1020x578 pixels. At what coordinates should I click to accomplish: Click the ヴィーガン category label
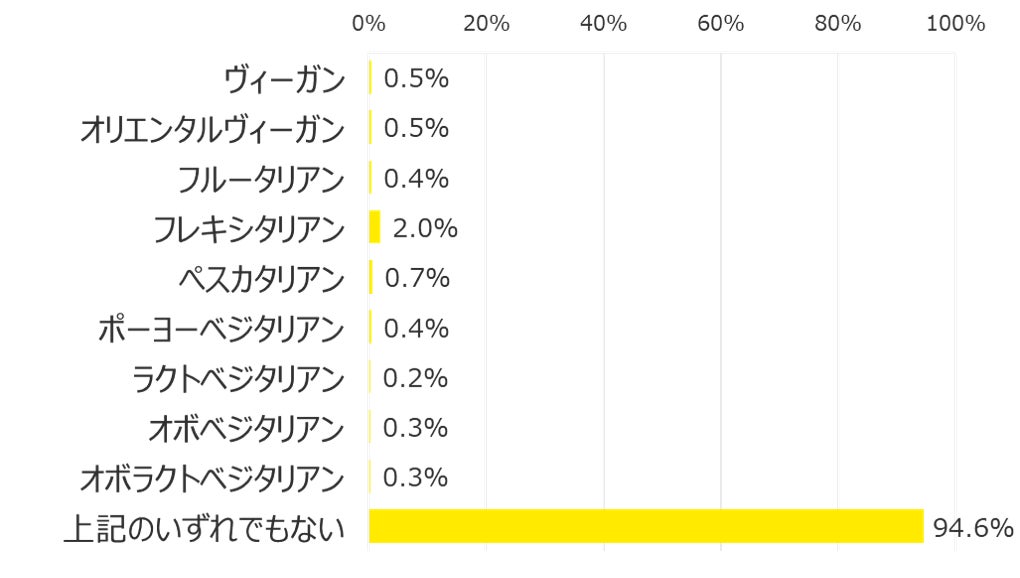pyautogui.click(x=284, y=79)
